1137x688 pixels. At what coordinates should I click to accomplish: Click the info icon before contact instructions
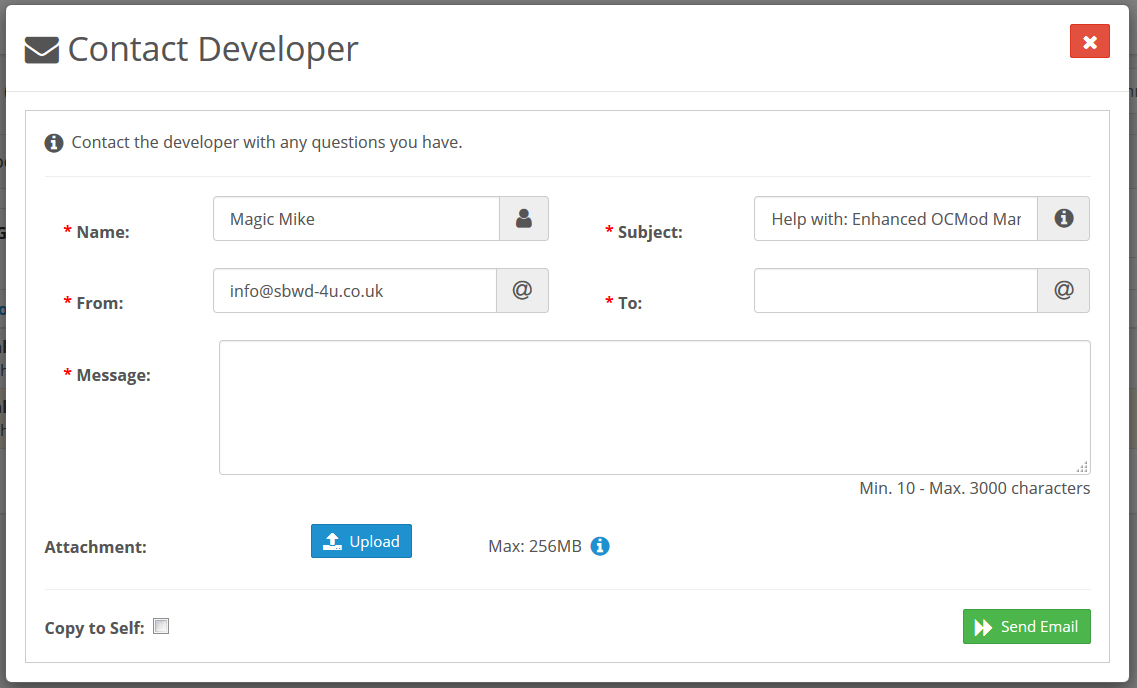(x=54, y=143)
